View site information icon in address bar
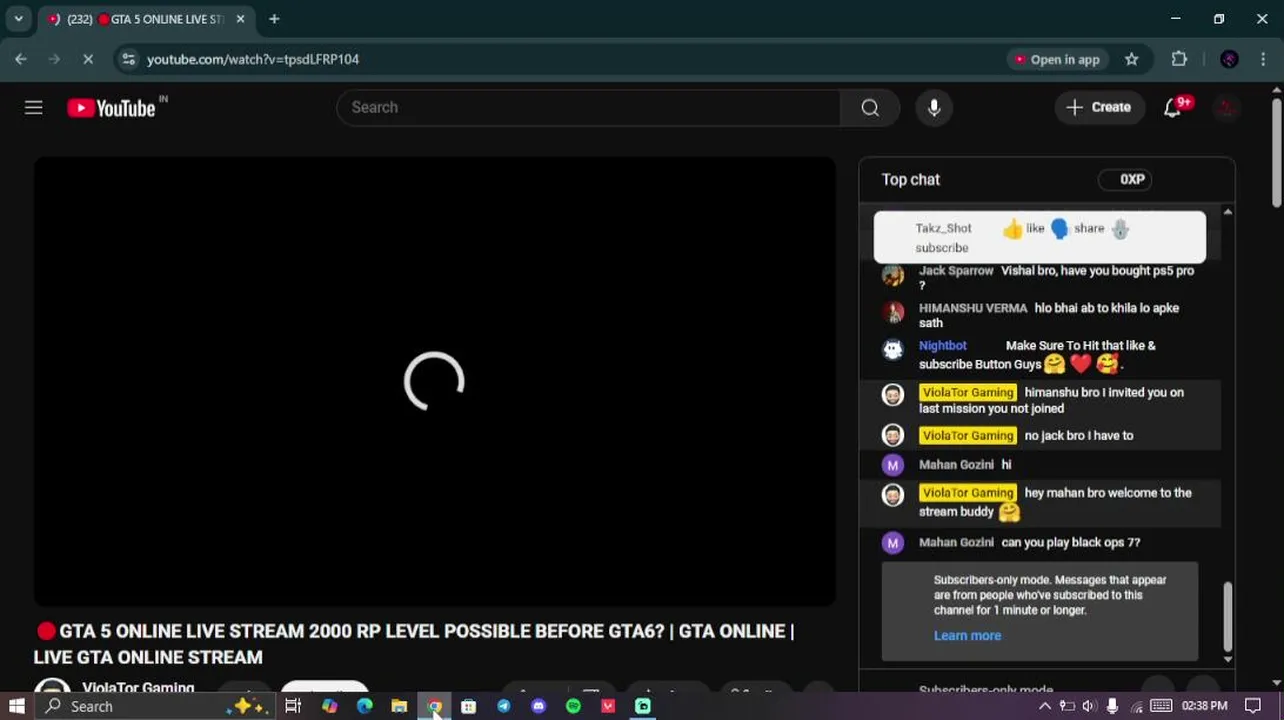Image resolution: width=1284 pixels, height=720 pixels. point(128,59)
